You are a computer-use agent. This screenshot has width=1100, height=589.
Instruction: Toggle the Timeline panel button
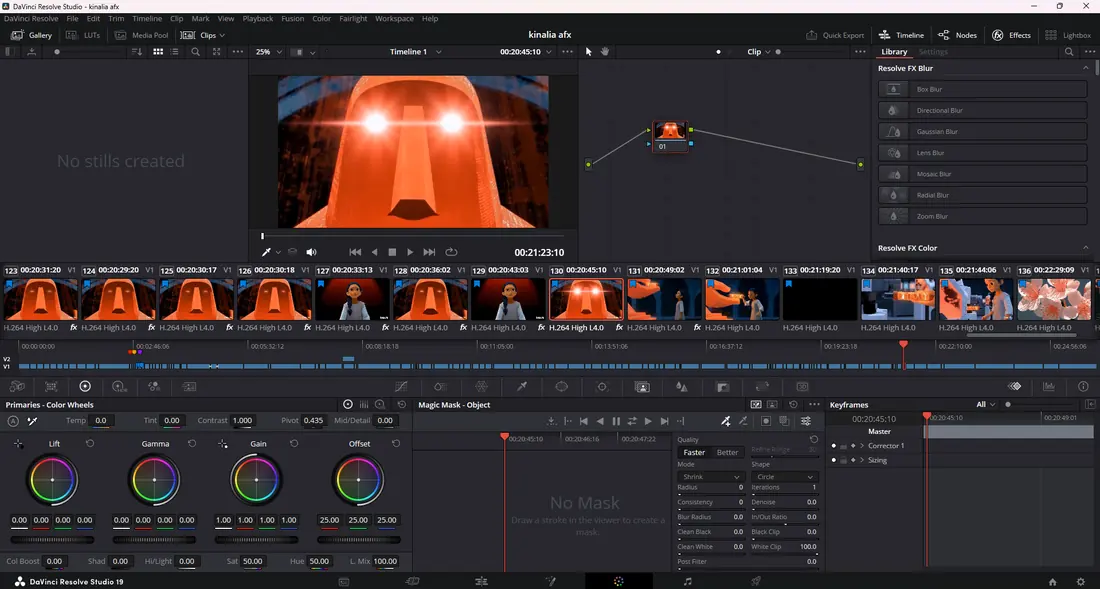901,35
